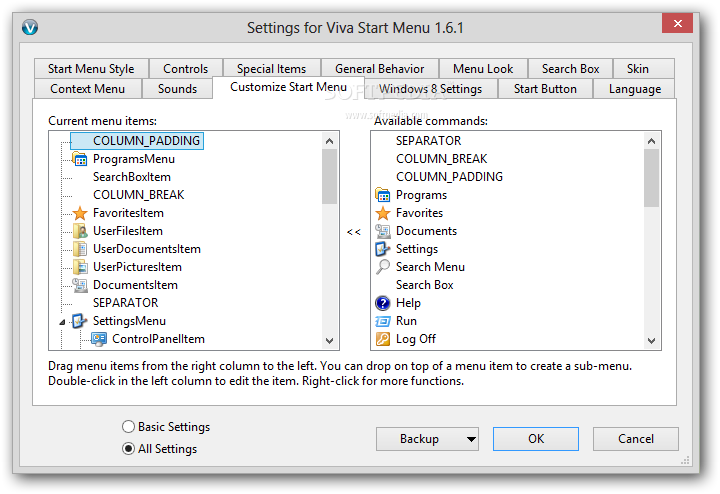This screenshot has width=720, height=494.
Task: Open the Start Menu Style tab
Action: tap(91, 68)
